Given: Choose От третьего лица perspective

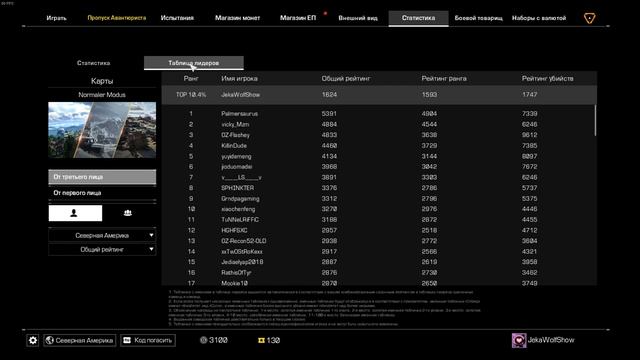Looking at the screenshot, I should 102,177.
